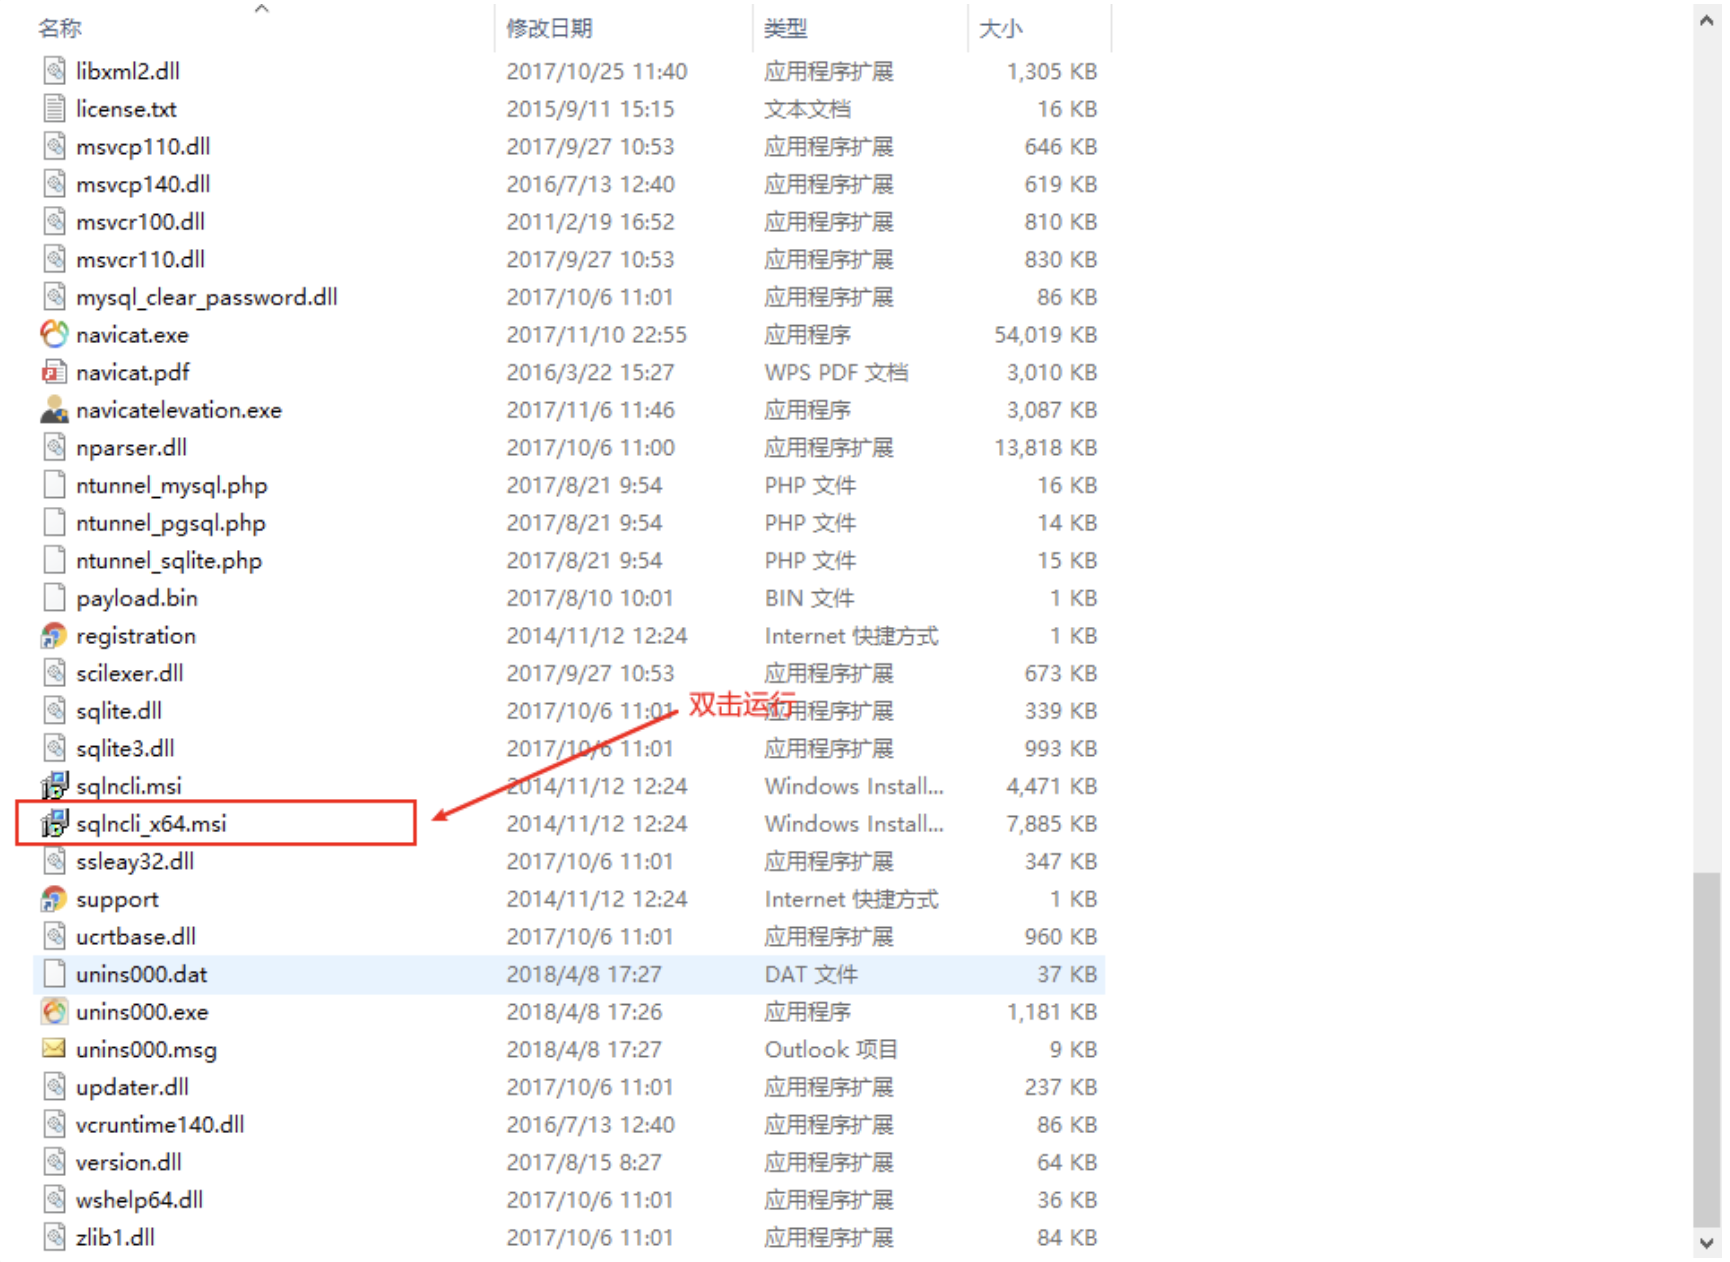Click the license.txt document icon
Viewport: 1730px width, 1262px height.
point(54,108)
